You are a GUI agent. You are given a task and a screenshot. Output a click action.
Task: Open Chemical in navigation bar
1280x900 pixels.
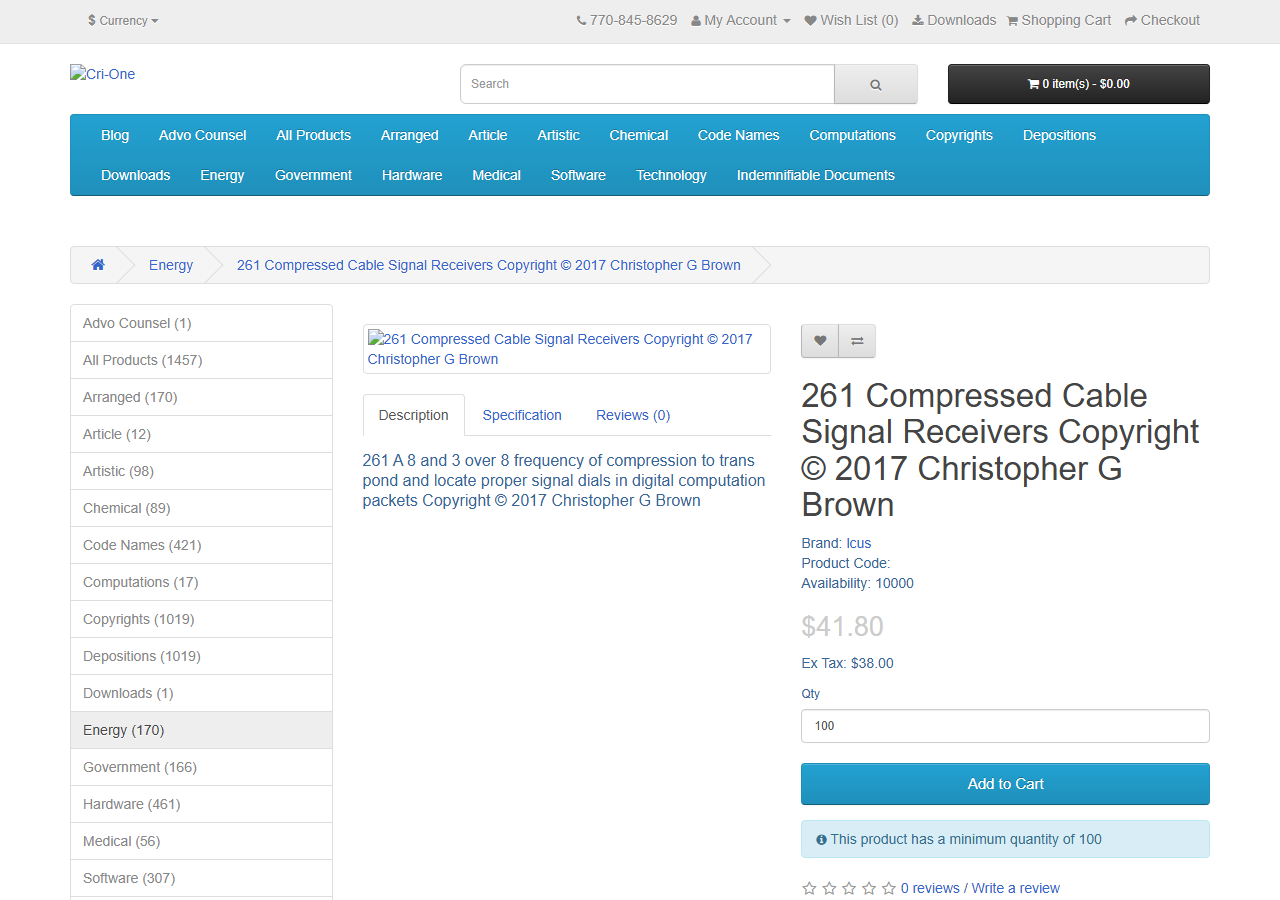pyautogui.click(x=639, y=135)
